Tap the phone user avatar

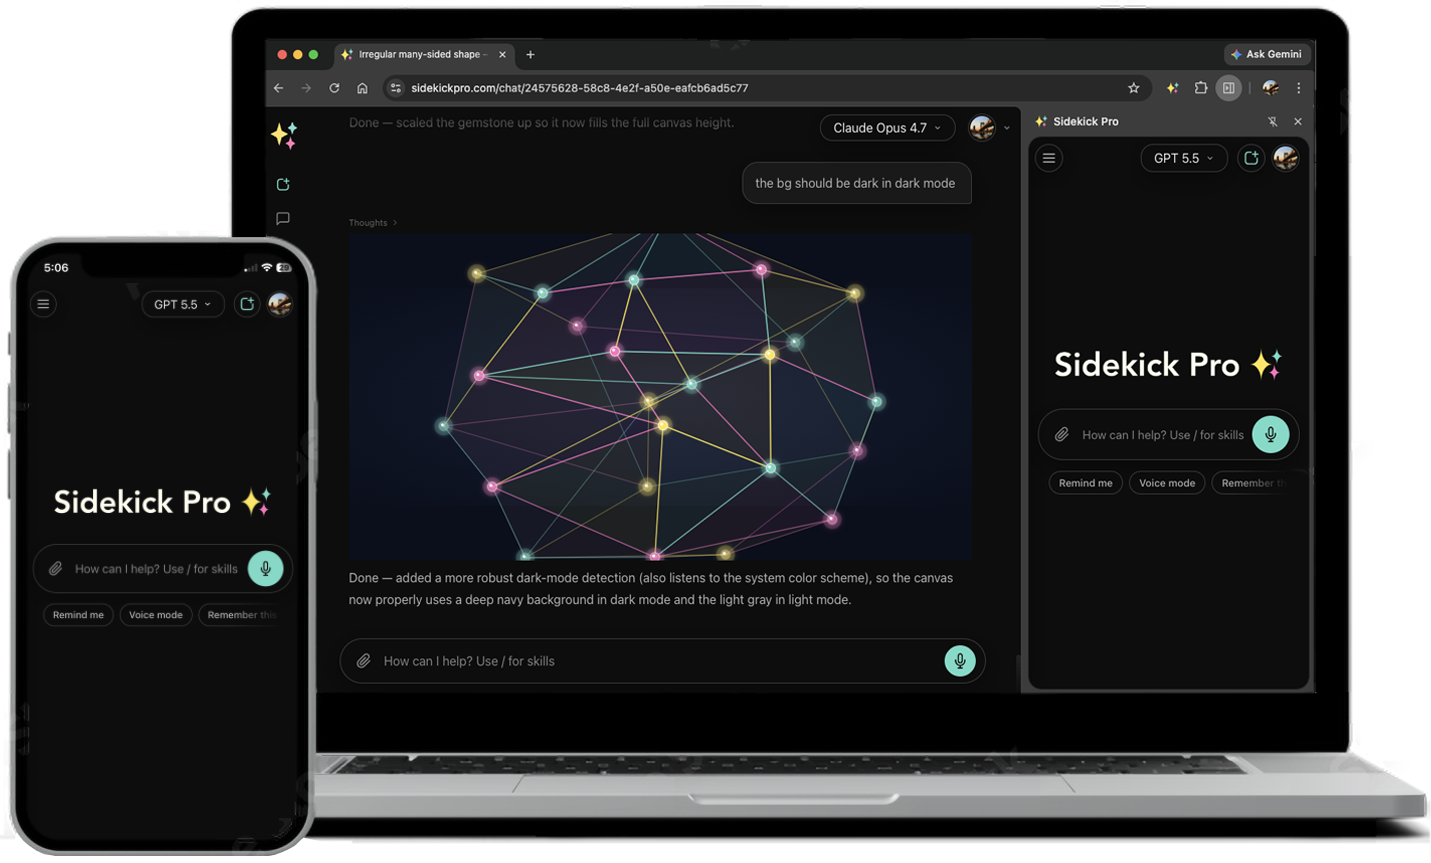(280, 304)
